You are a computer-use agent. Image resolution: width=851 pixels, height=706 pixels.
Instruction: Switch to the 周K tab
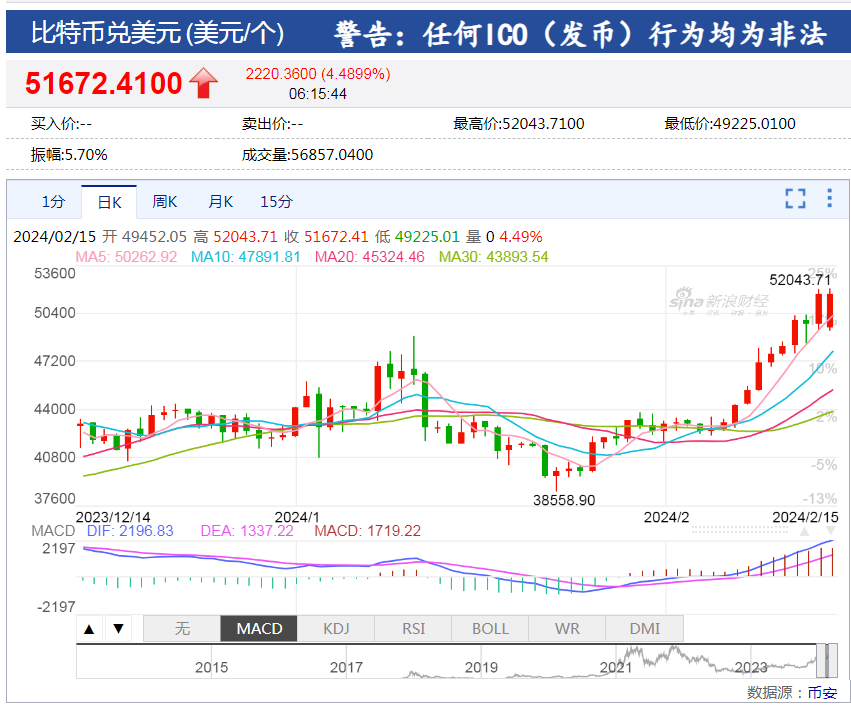click(164, 201)
